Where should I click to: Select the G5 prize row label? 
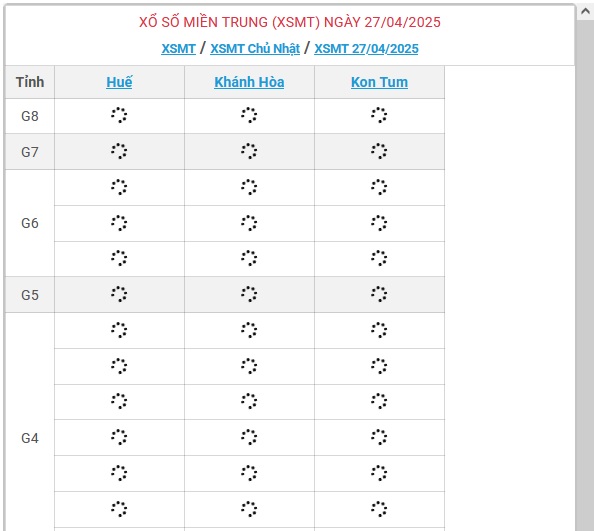[30, 295]
